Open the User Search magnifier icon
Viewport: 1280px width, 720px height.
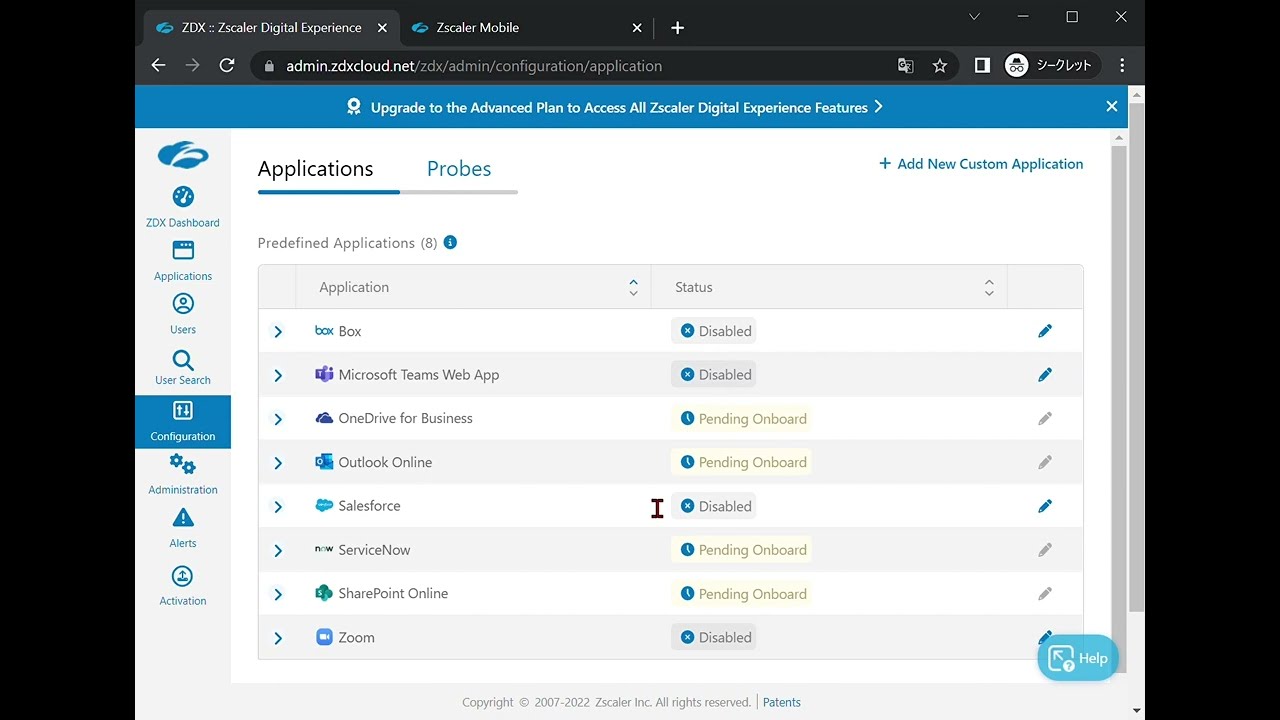[x=183, y=360]
